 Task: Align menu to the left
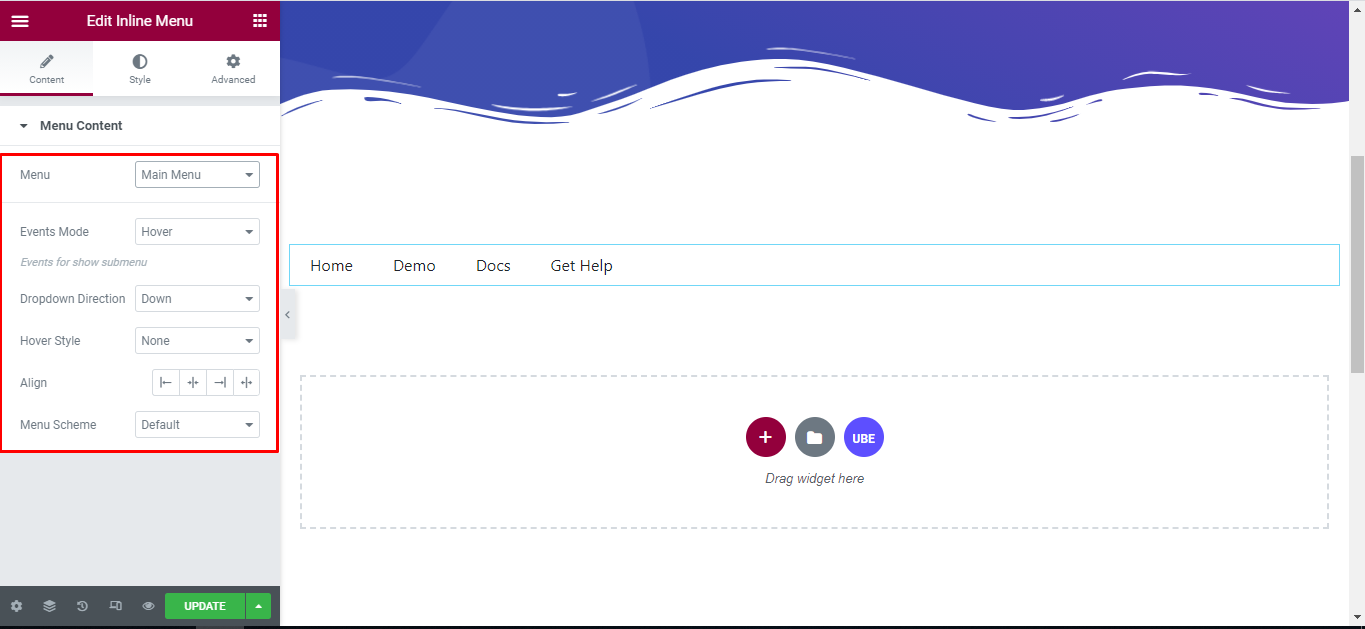coord(166,383)
